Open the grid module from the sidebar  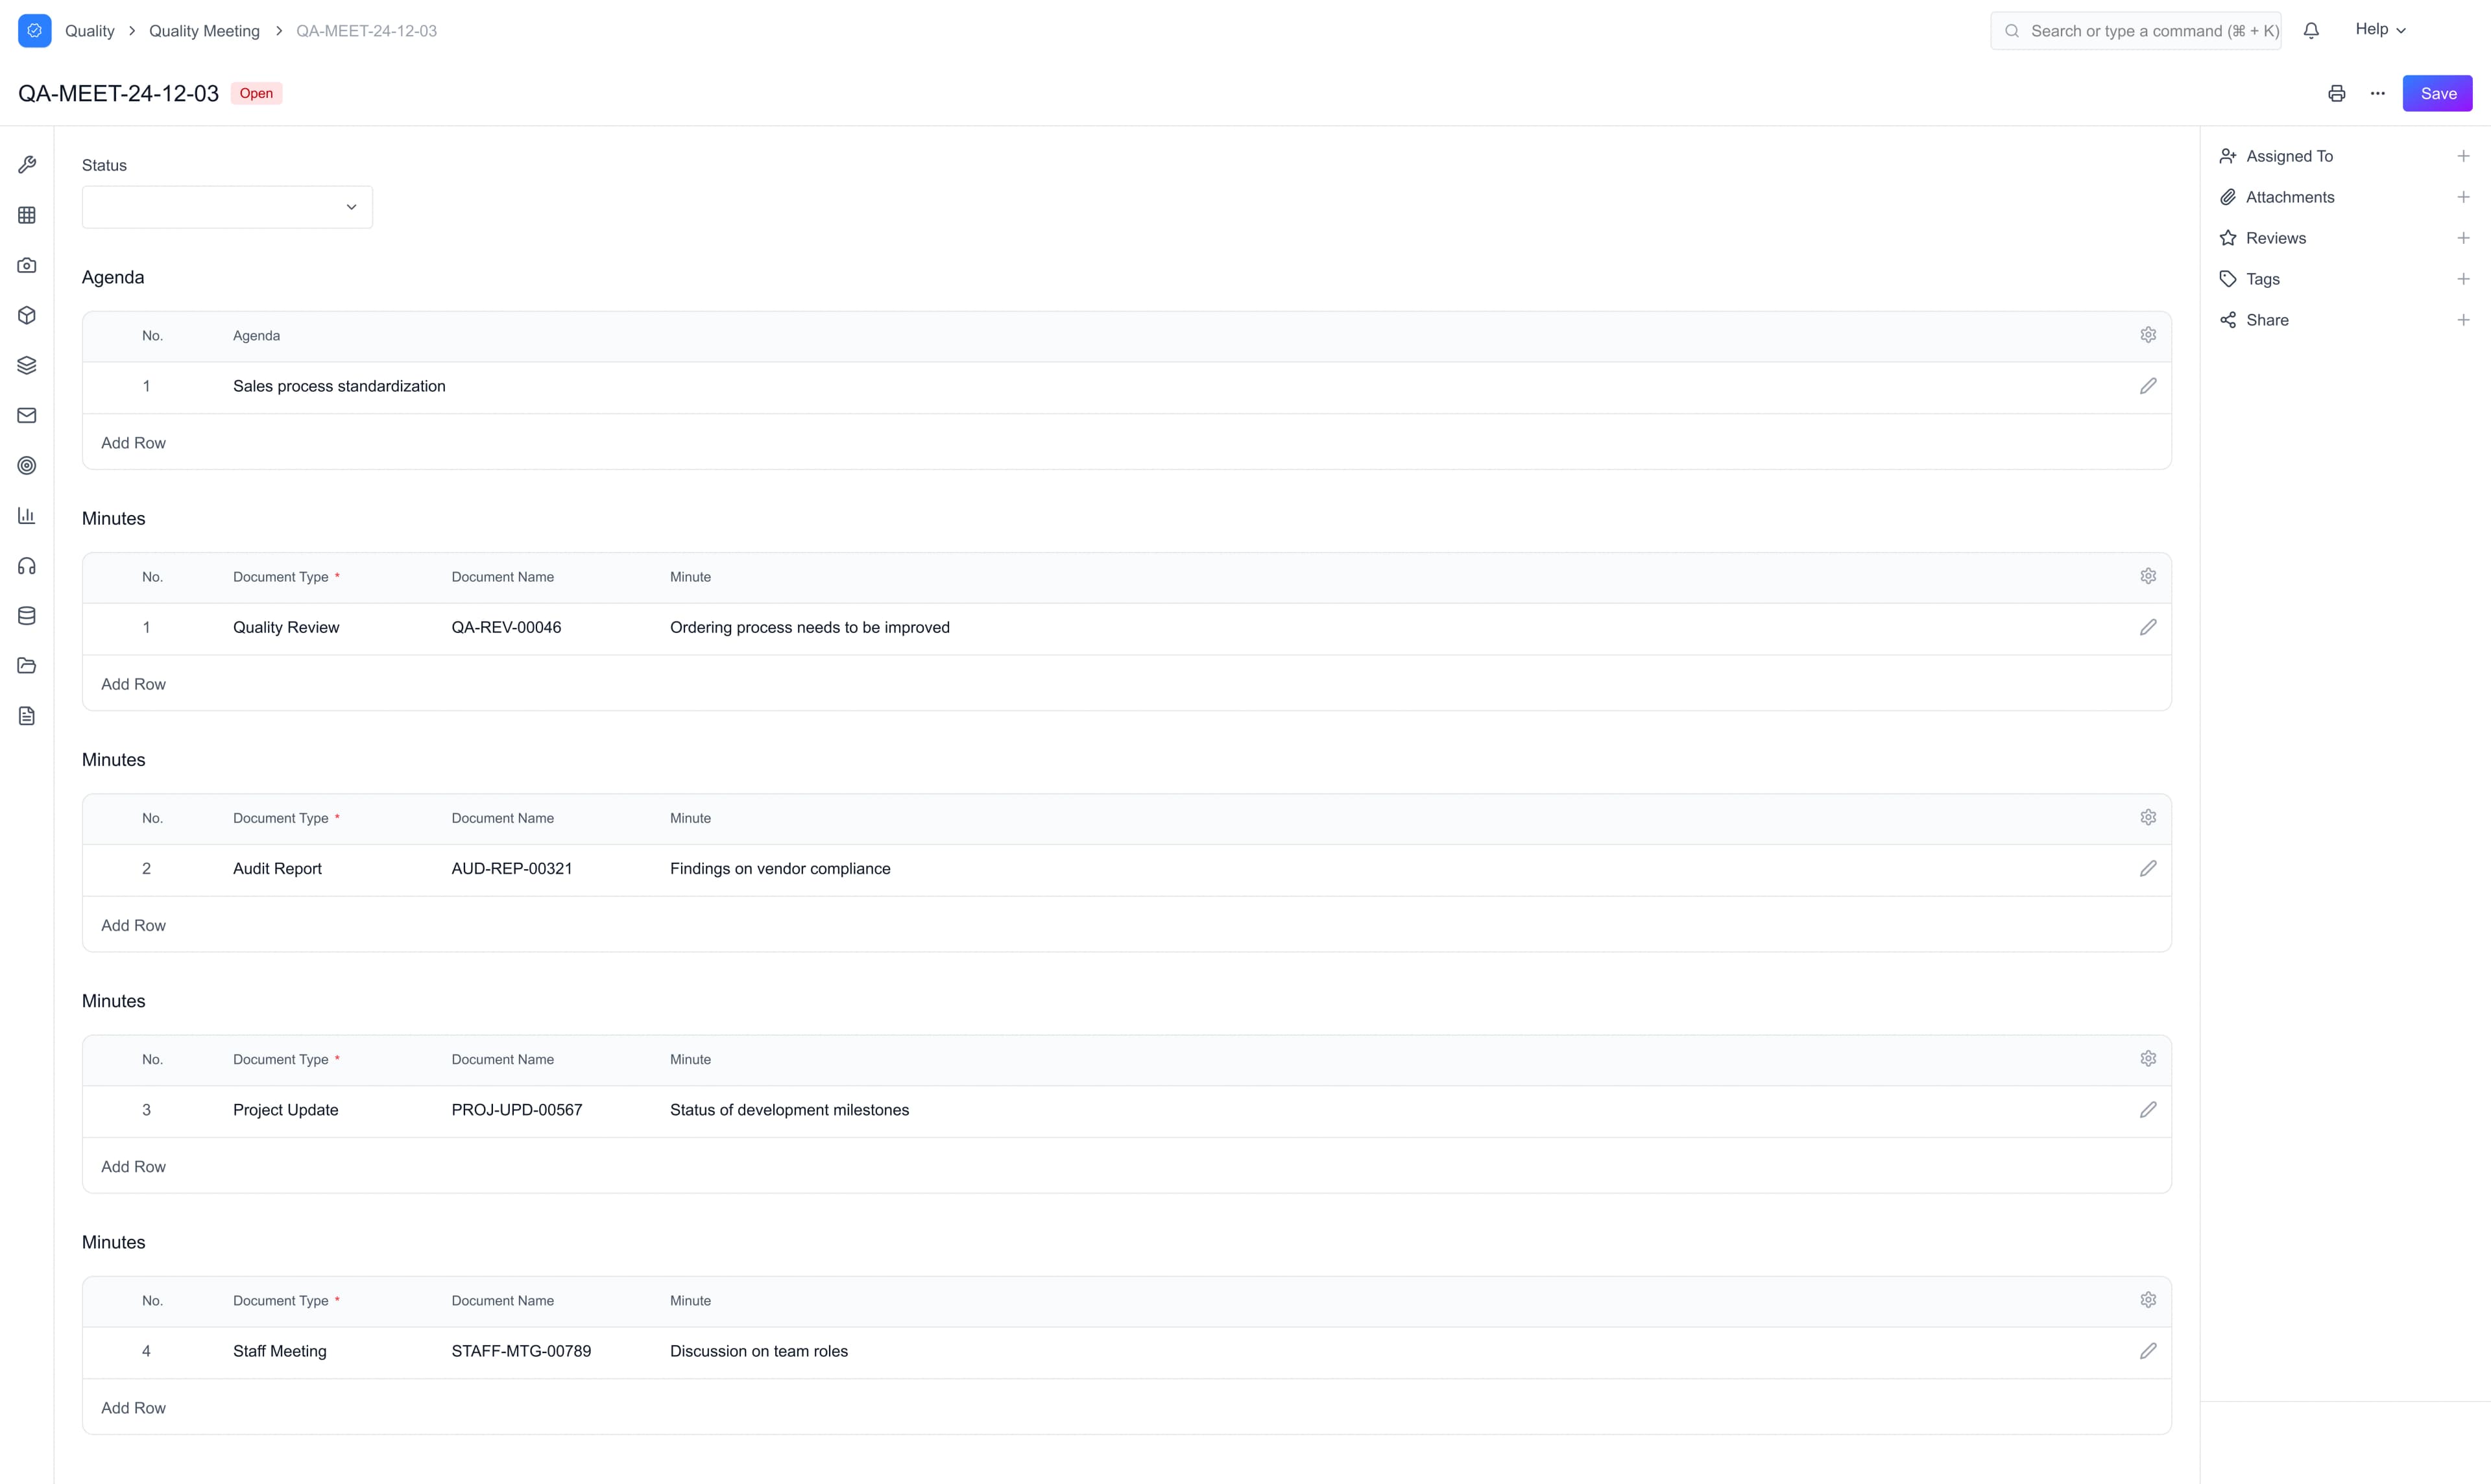(26, 215)
